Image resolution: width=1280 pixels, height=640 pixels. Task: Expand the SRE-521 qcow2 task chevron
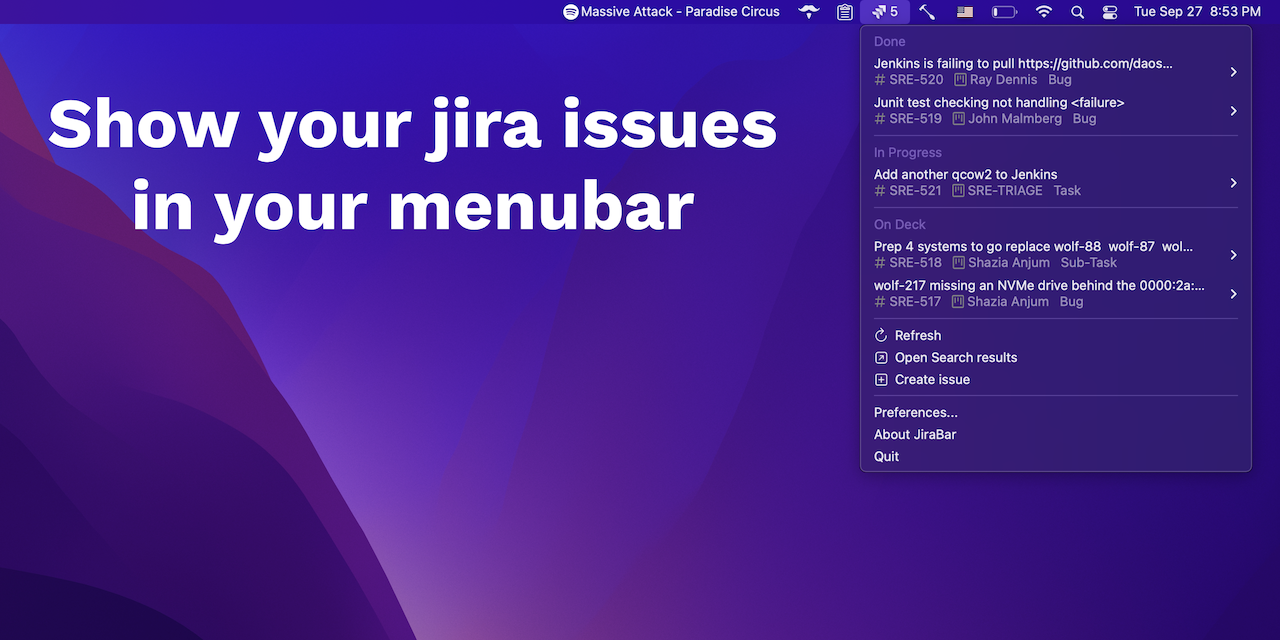click(1233, 182)
